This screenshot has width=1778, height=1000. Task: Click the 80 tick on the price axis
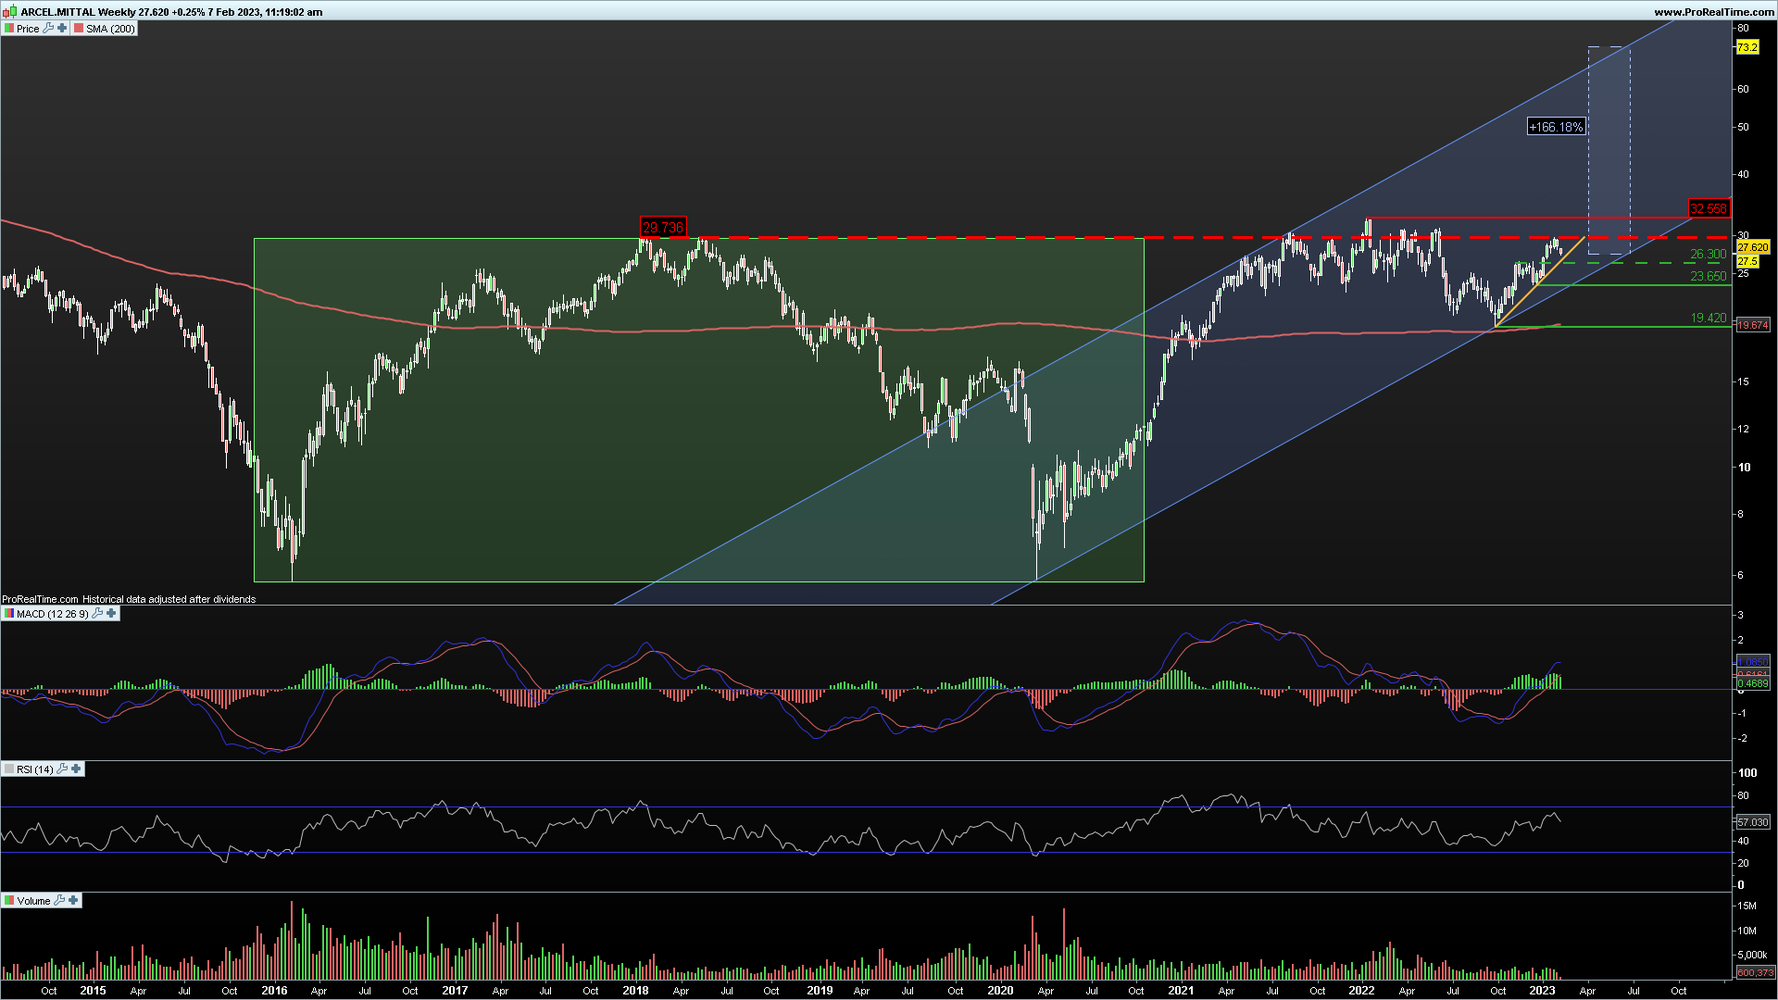point(1743,28)
